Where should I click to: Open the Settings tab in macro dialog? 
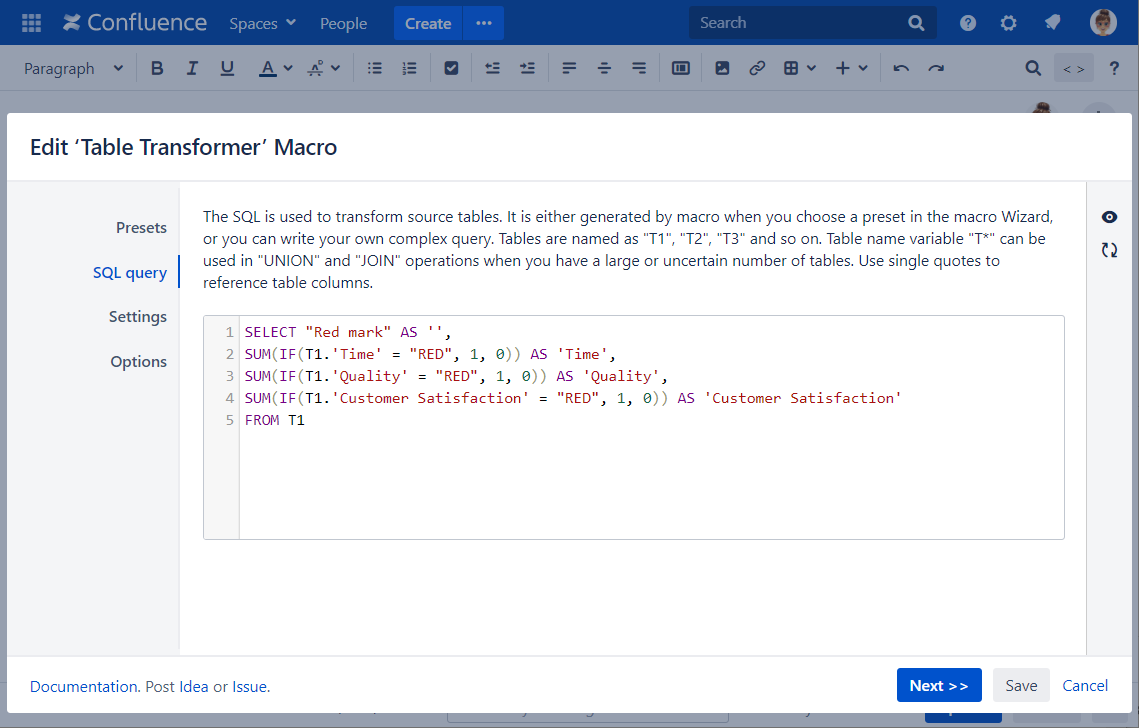(138, 316)
